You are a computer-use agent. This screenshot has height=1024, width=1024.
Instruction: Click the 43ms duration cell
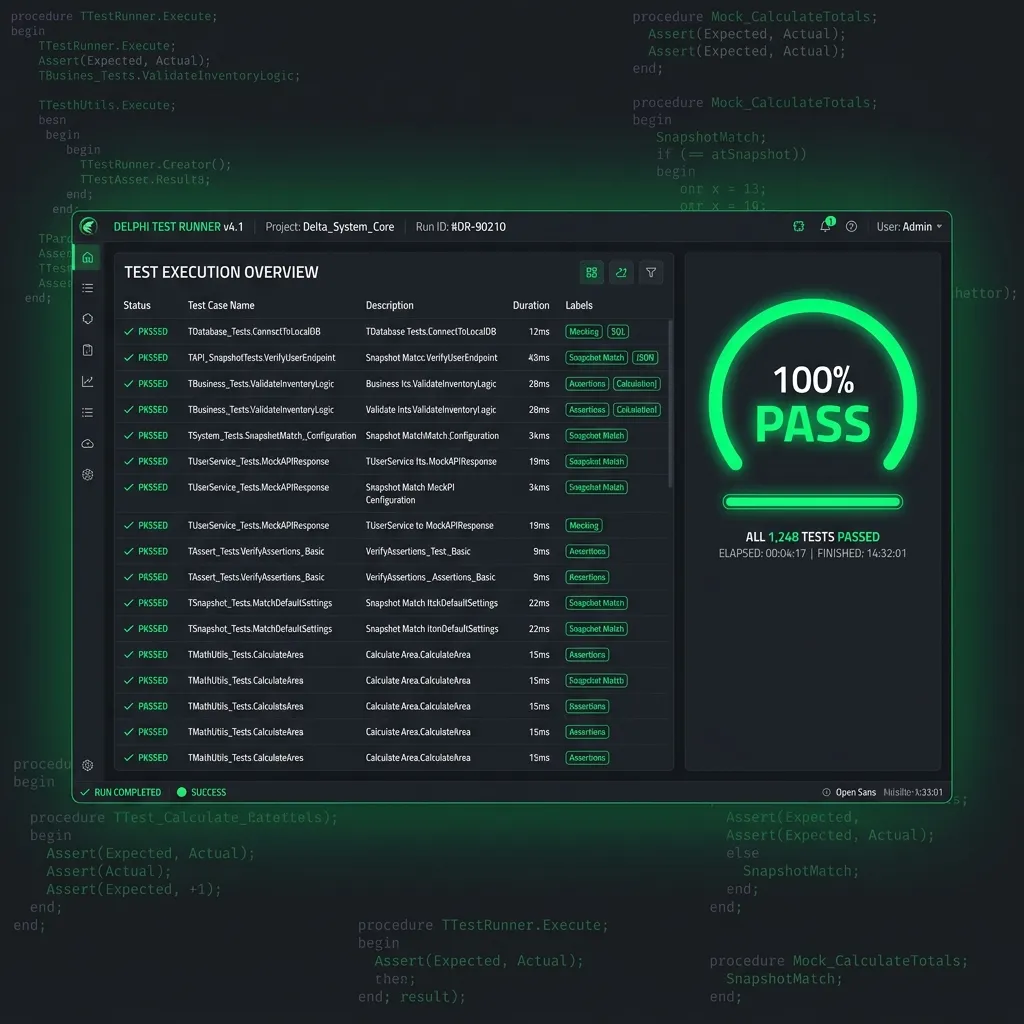pyautogui.click(x=539, y=358)
